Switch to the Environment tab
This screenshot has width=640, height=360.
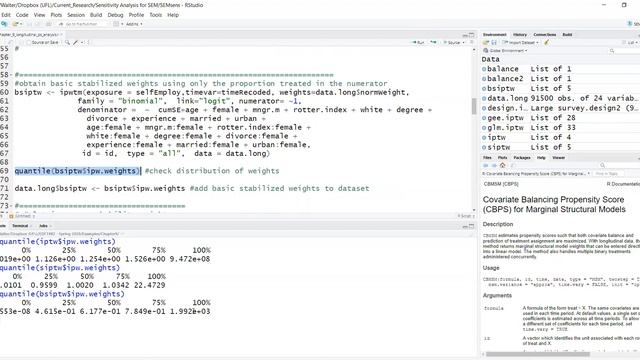coord(495,35)
